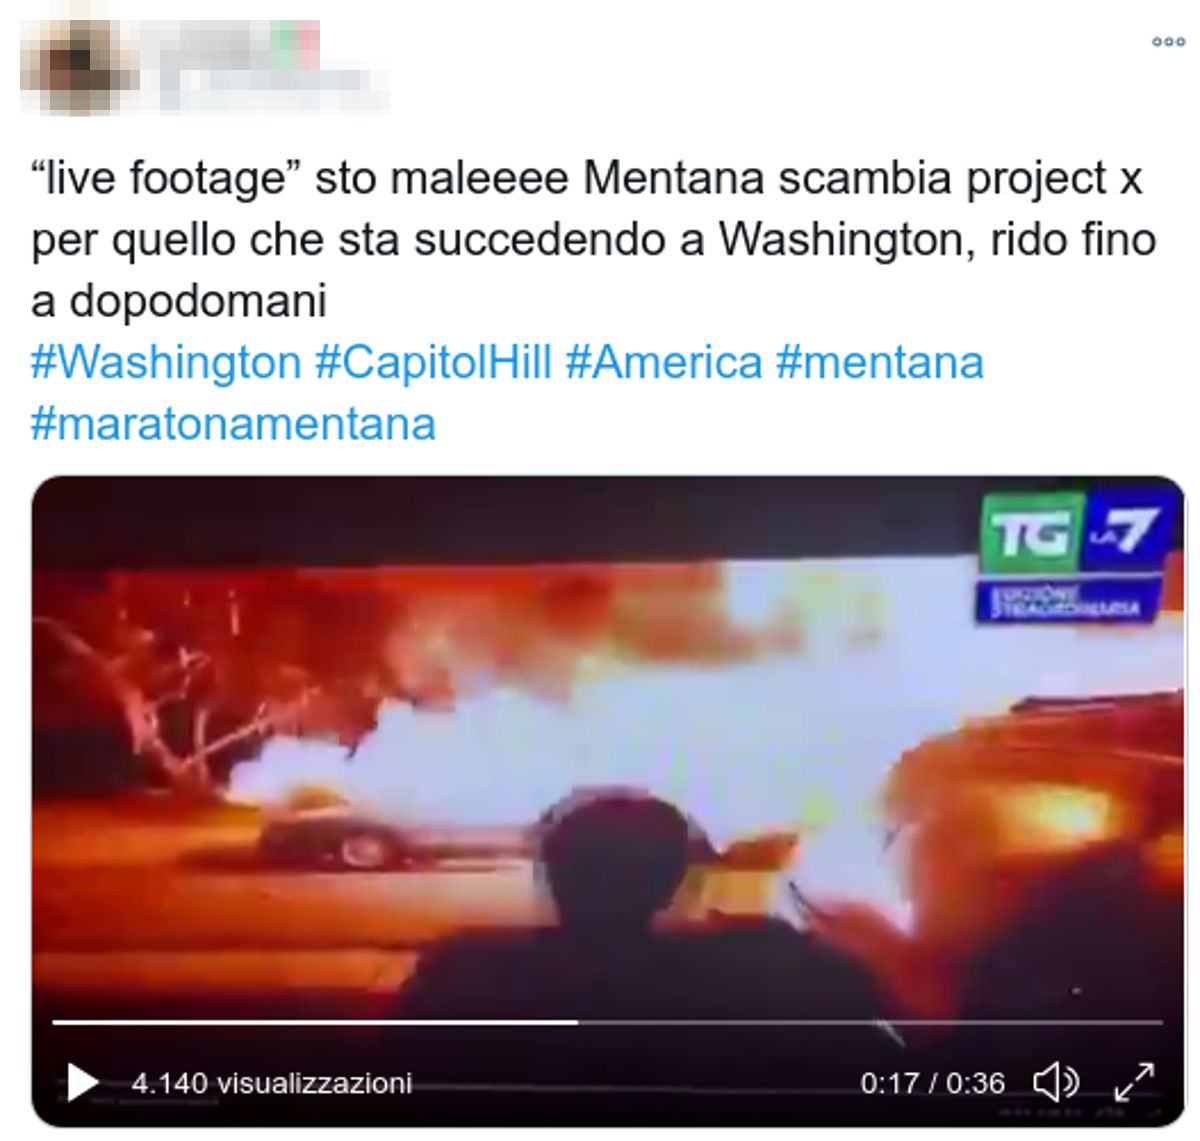
Task: Click the Edizione Straordinaria banner in the video
Action: coord(1066,600)
